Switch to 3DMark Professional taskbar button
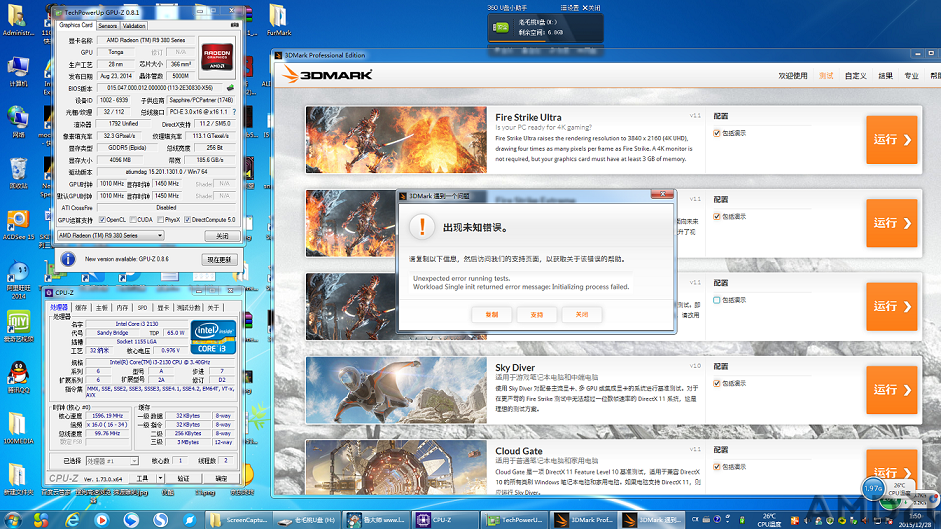 583,520
